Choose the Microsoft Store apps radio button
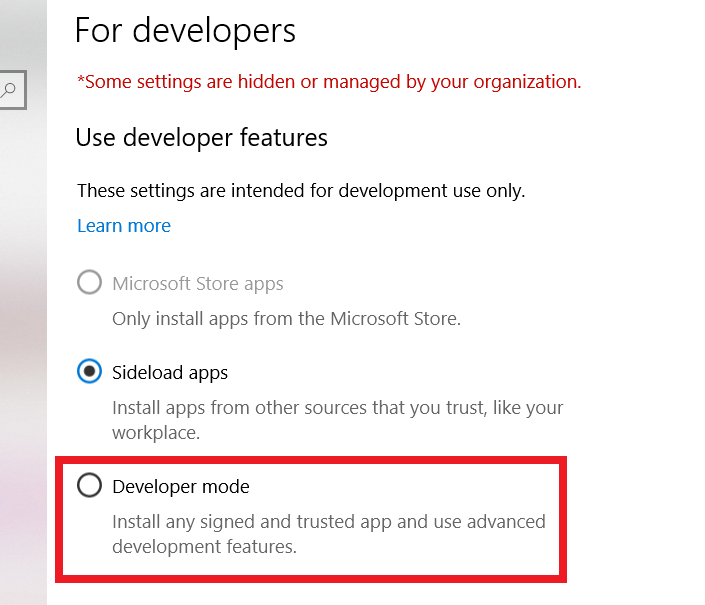Viewport: 705px width, 605px height. [x=90, y=283]
